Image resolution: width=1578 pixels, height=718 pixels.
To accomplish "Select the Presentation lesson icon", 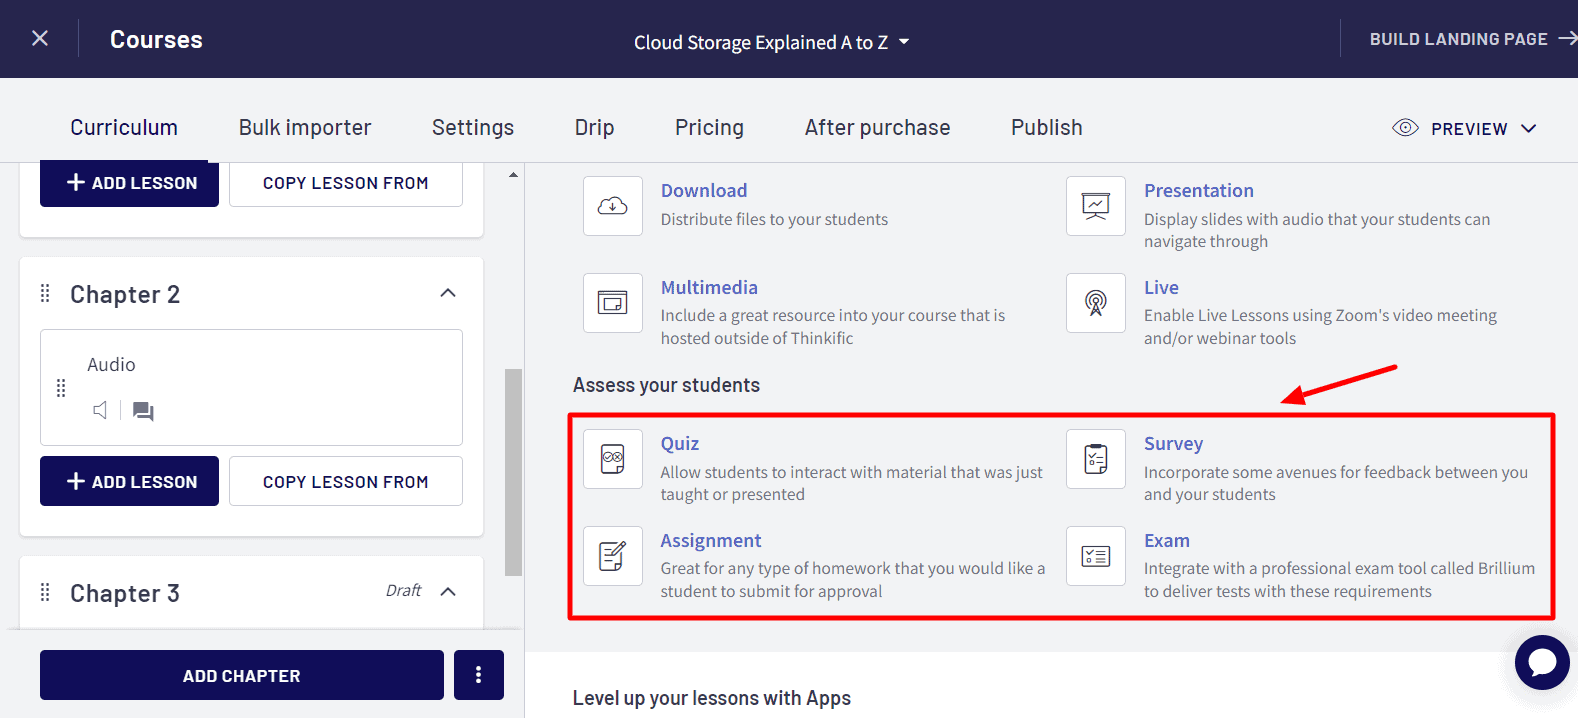I will [x=1095, y=206].
